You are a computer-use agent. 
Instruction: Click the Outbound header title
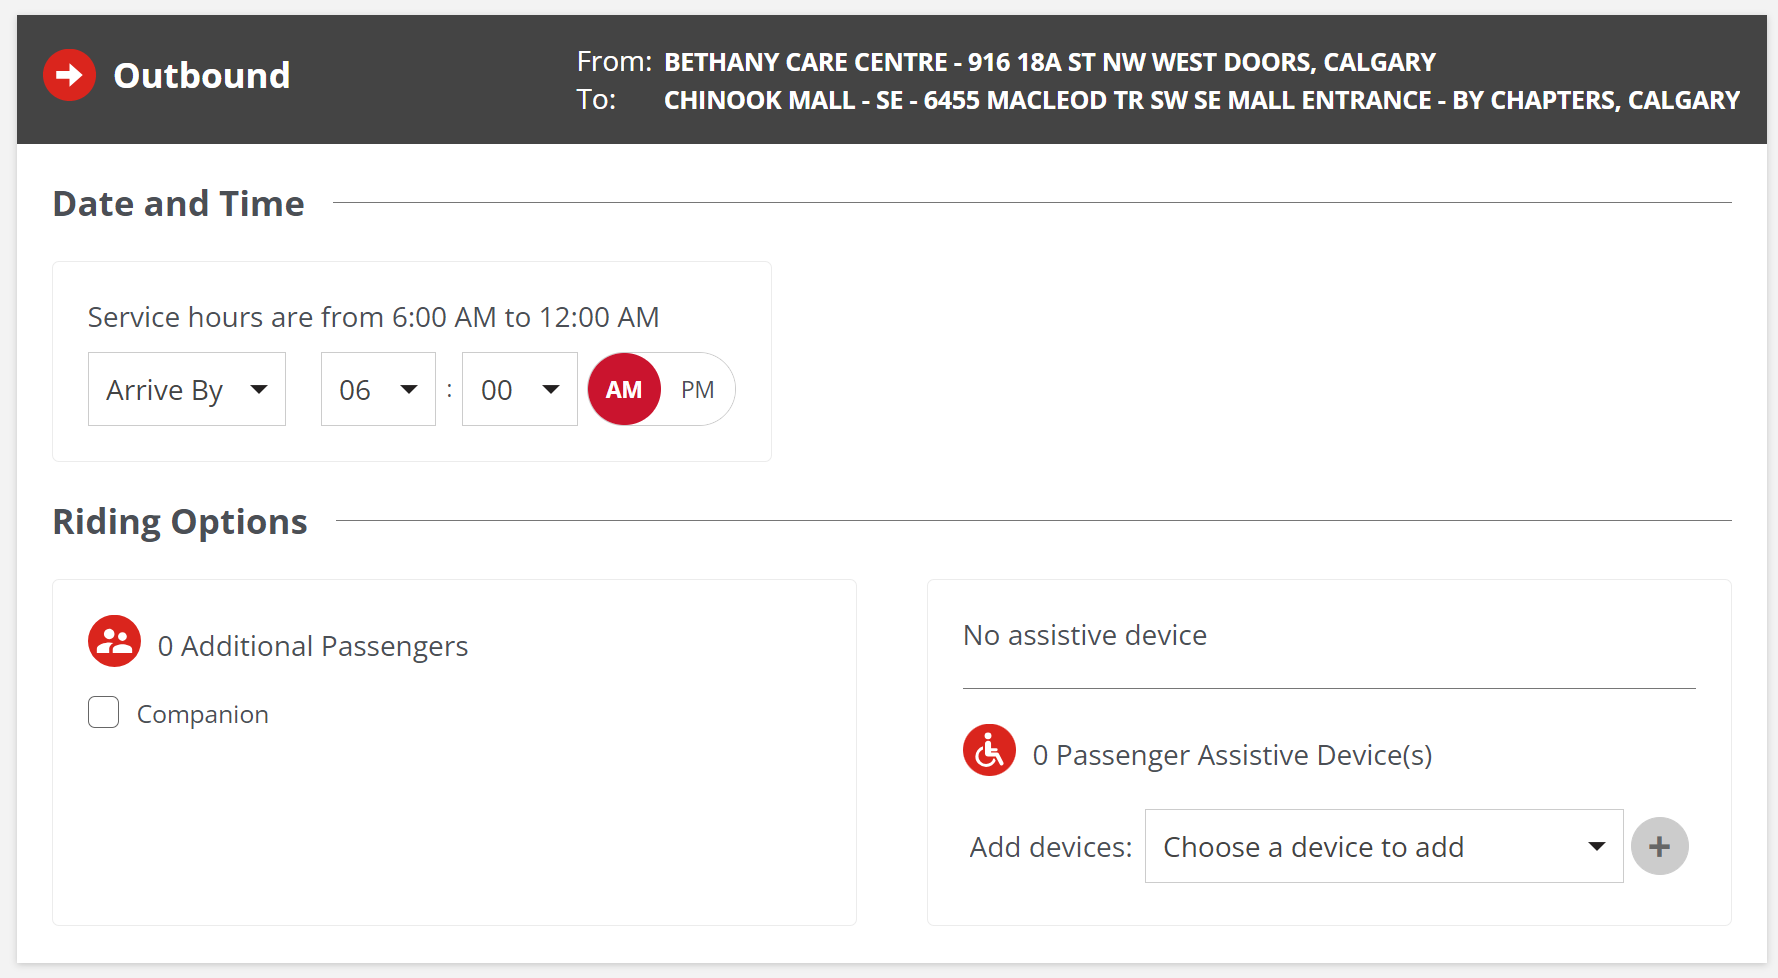[x=202, y=76]
